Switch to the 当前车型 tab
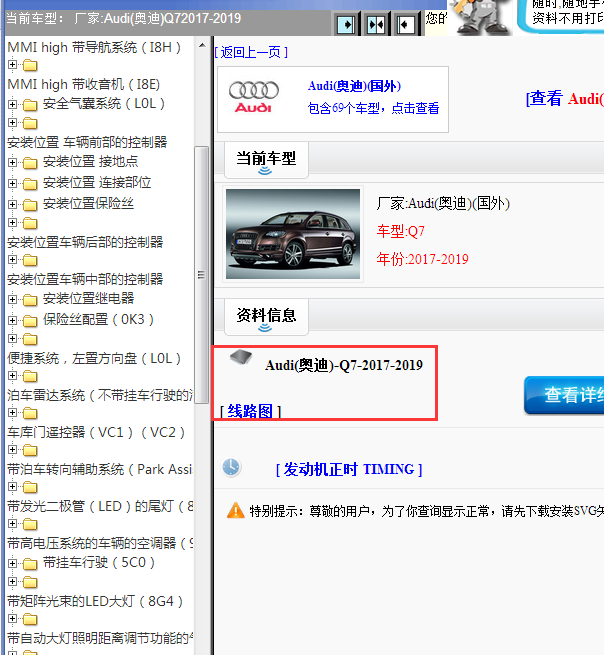This screenshot has height=655, width=604. click(x=266, y=160)
